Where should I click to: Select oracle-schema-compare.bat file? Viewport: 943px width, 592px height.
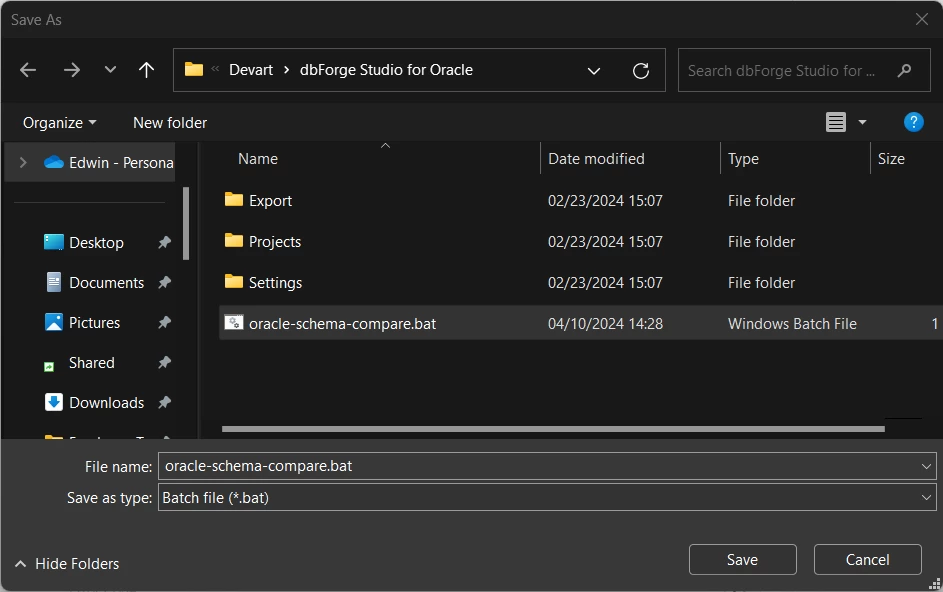tap(580, 323)
